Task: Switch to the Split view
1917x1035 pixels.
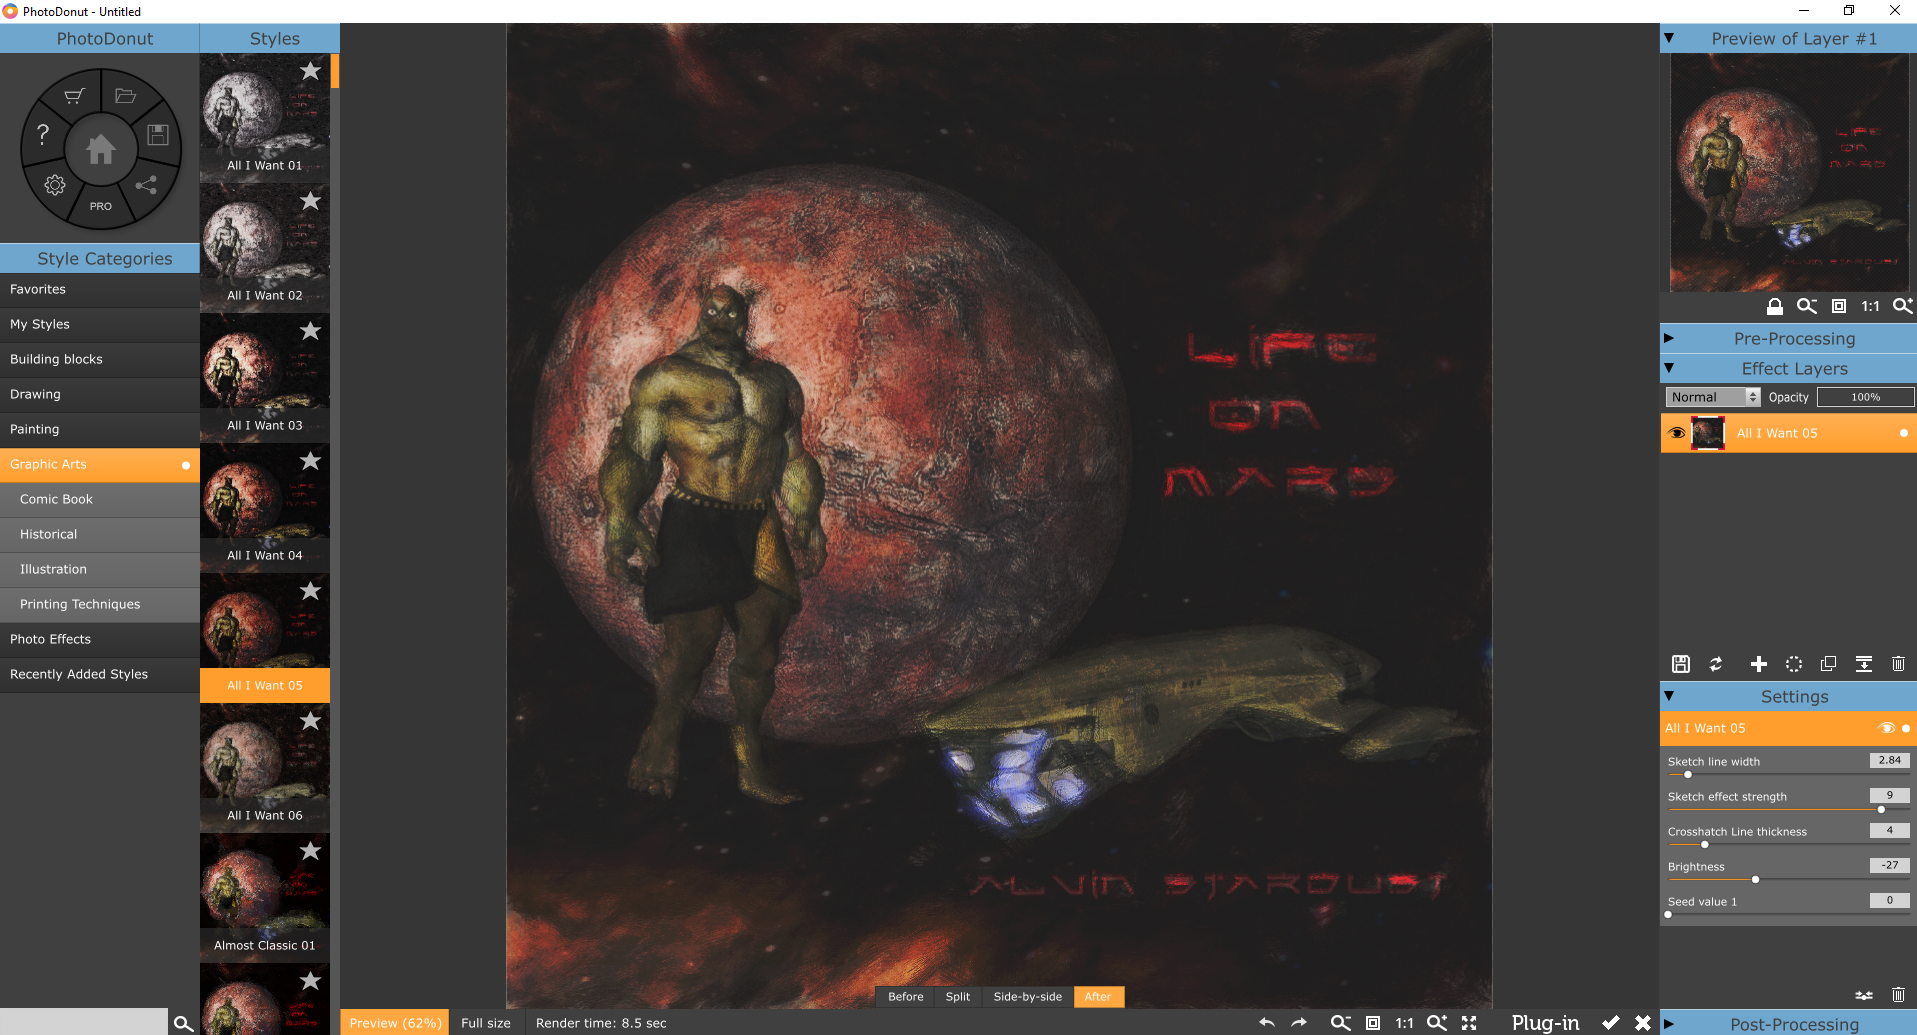Action: tap(958, 996)
